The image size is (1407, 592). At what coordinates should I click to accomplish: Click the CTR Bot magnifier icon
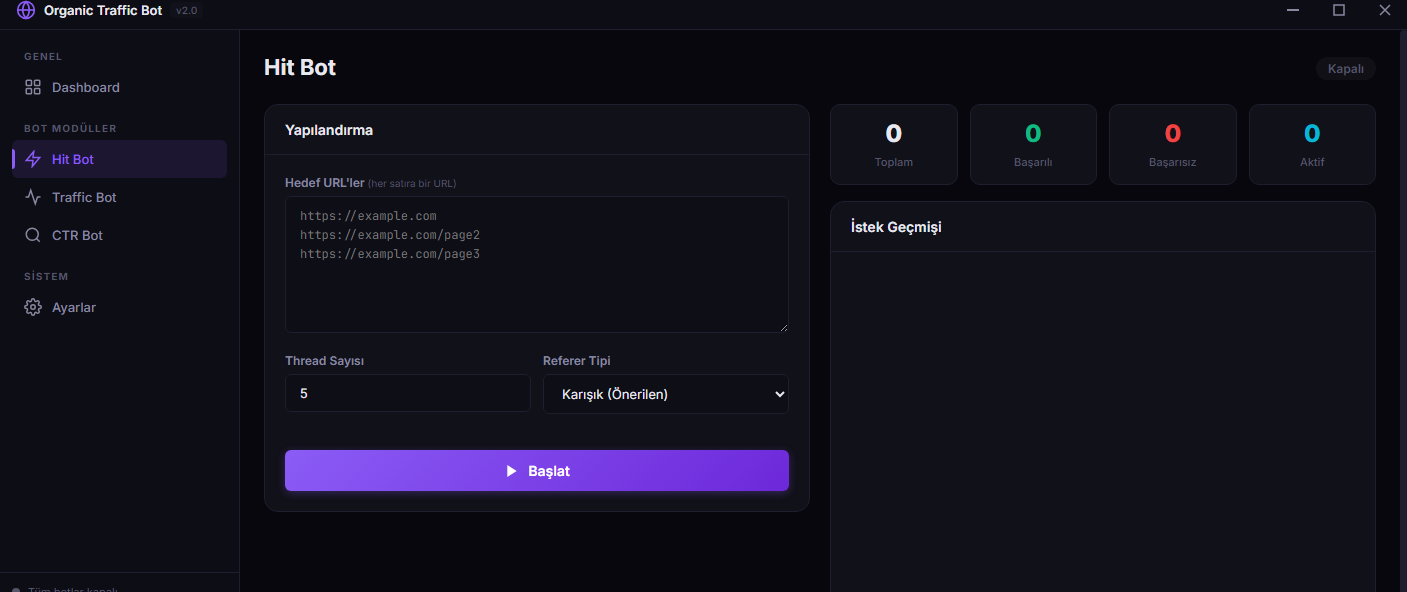pyautogui.click(x=33, y=235)
